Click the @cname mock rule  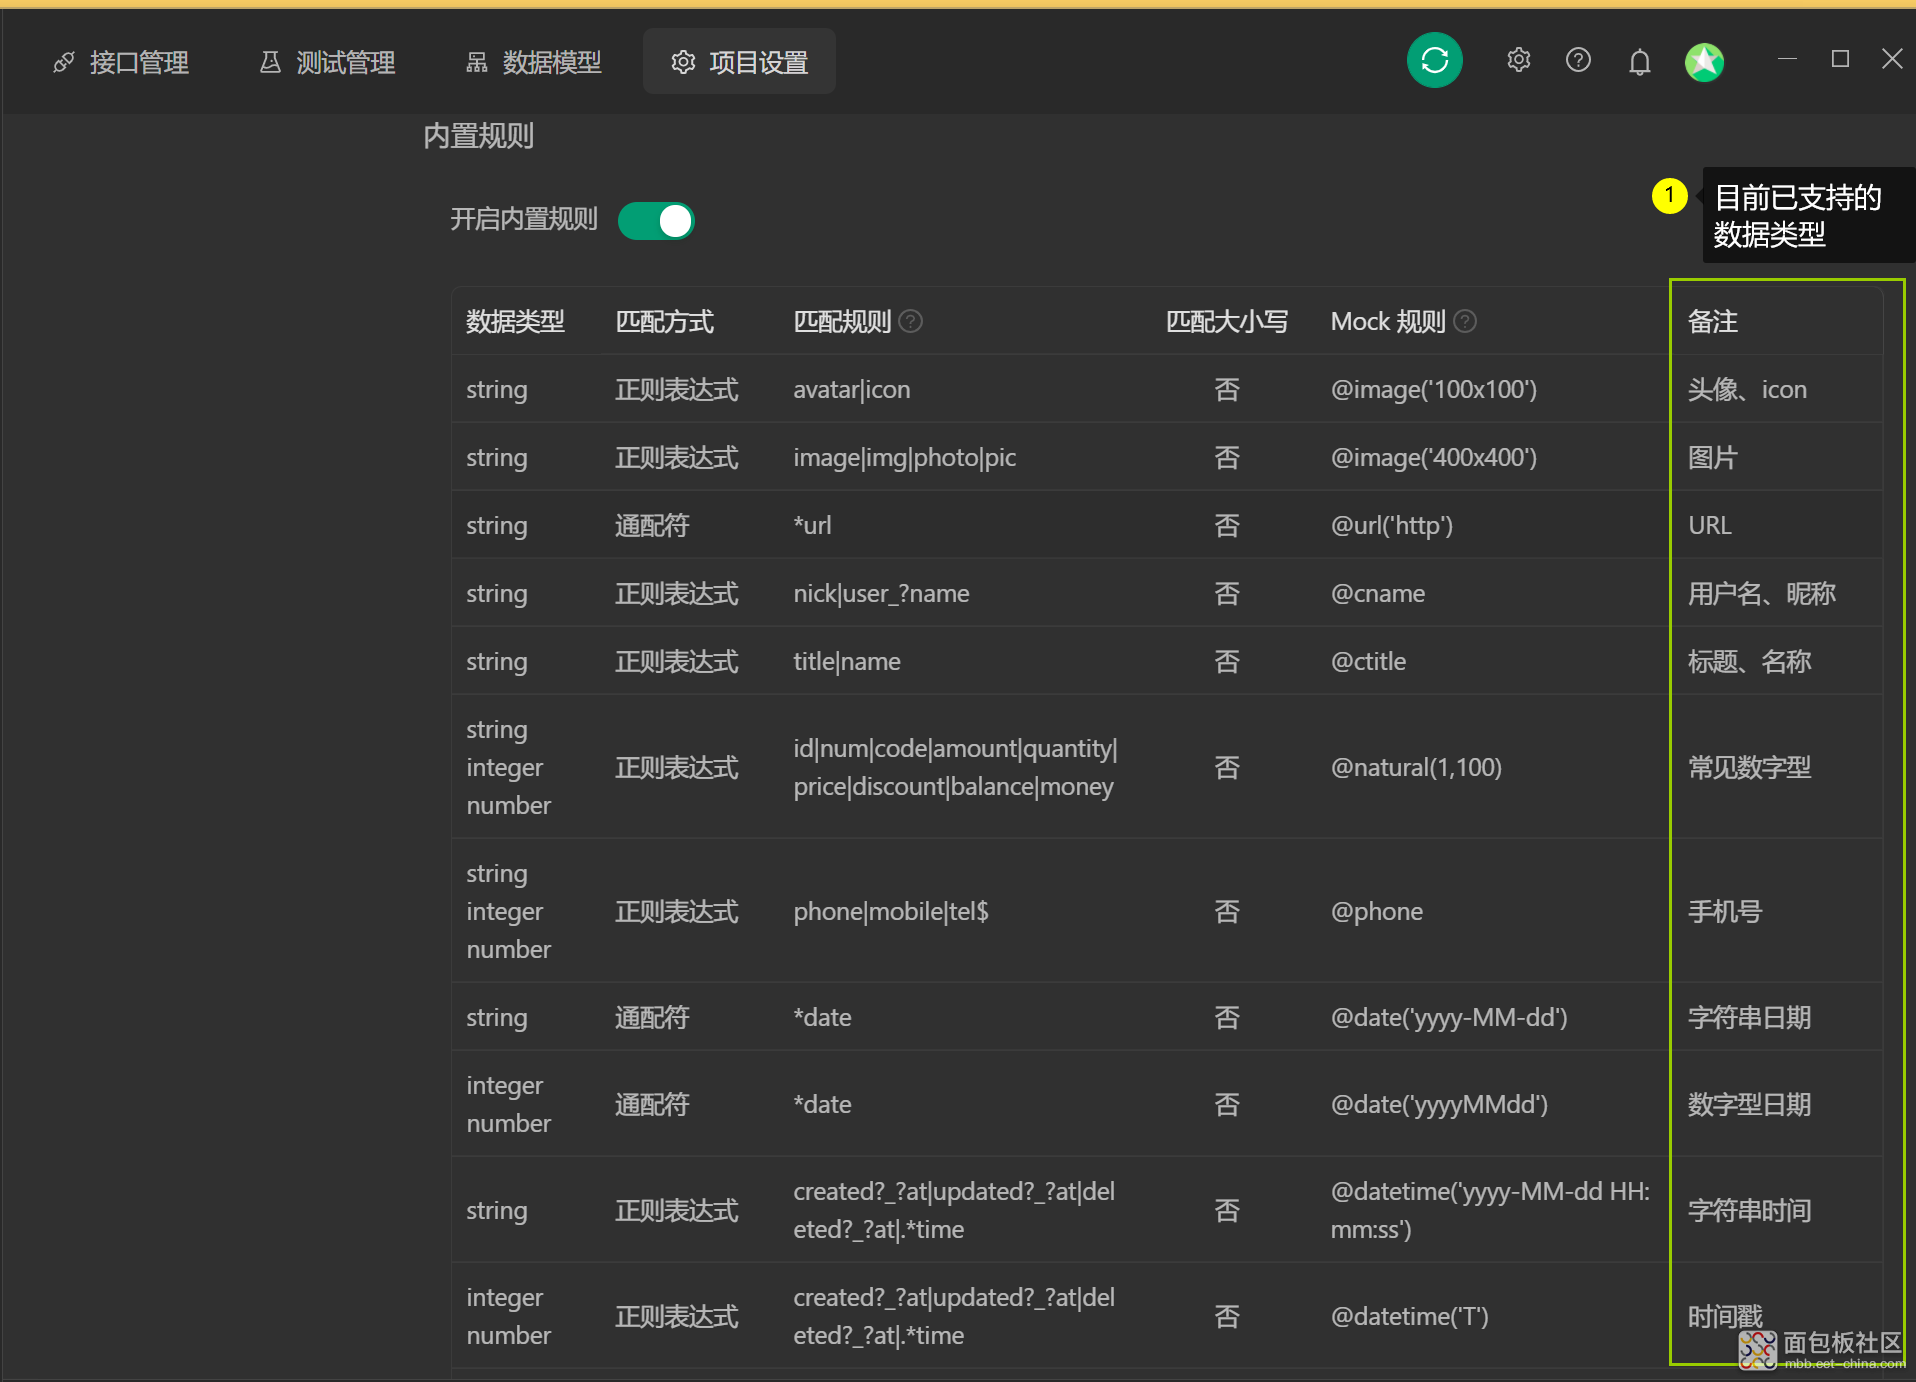click(x=1377, y=593)
